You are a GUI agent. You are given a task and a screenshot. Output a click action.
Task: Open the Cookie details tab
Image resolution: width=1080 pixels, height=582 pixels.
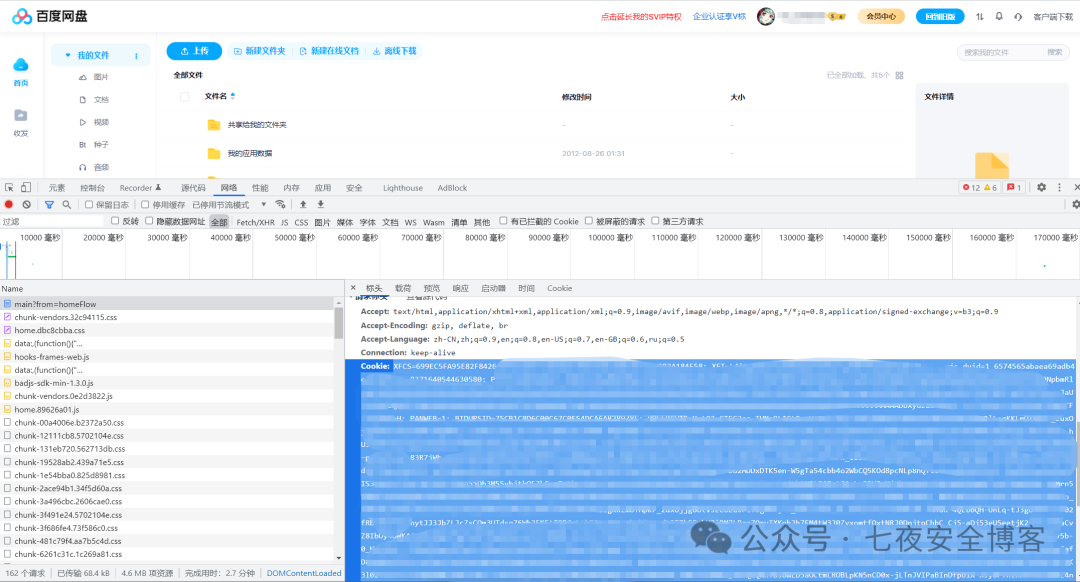[559, 288]
